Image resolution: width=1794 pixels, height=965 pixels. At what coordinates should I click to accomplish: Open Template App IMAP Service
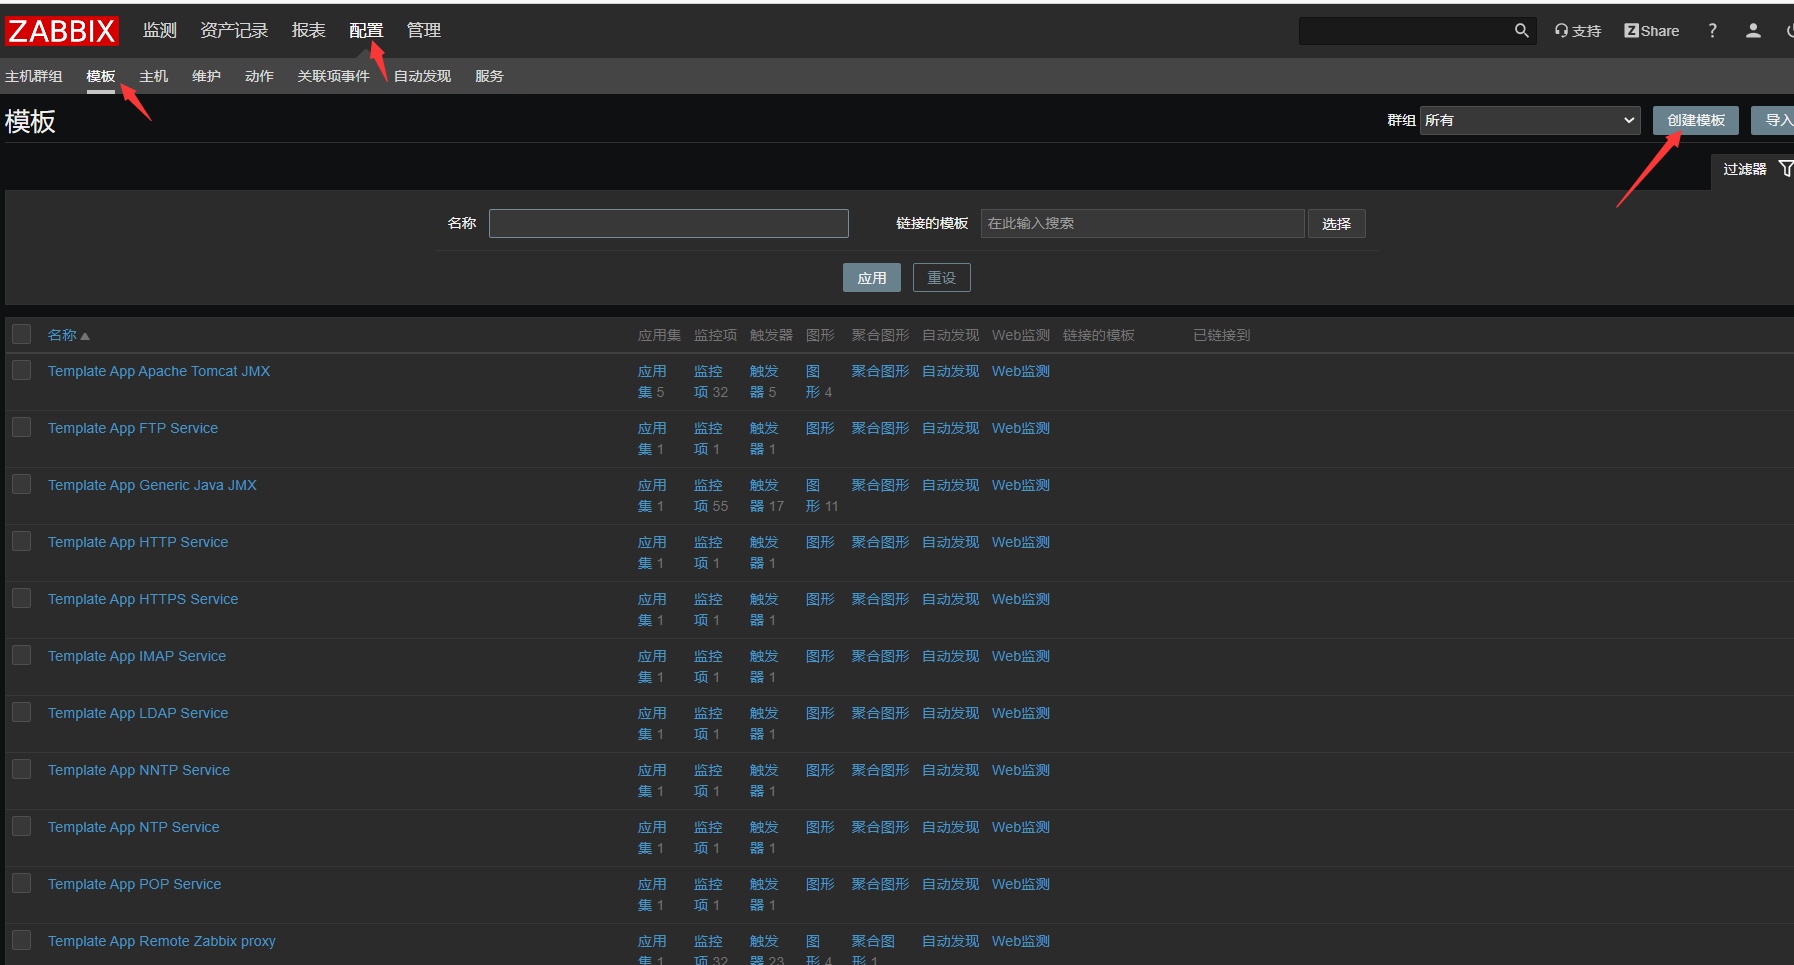(x=137, y=656)
